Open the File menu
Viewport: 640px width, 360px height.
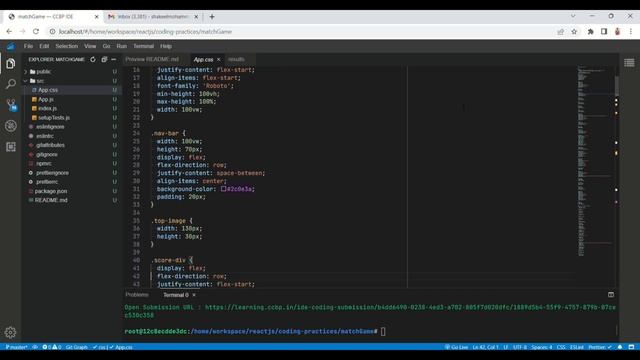(x=28, y=46)
